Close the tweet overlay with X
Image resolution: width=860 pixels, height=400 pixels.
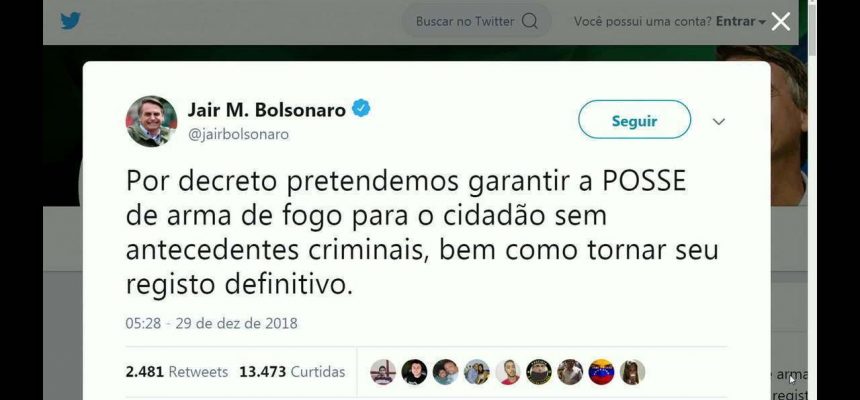[x=780, y=21]
